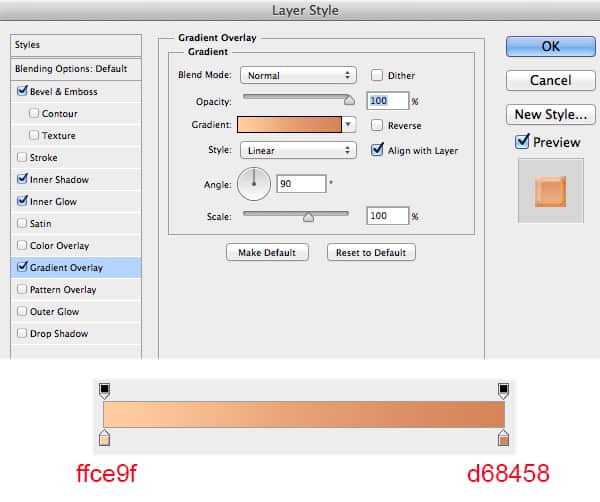Uncheck Align with Layer
This screenshot has width=600, height=502.
click(377, 150)
